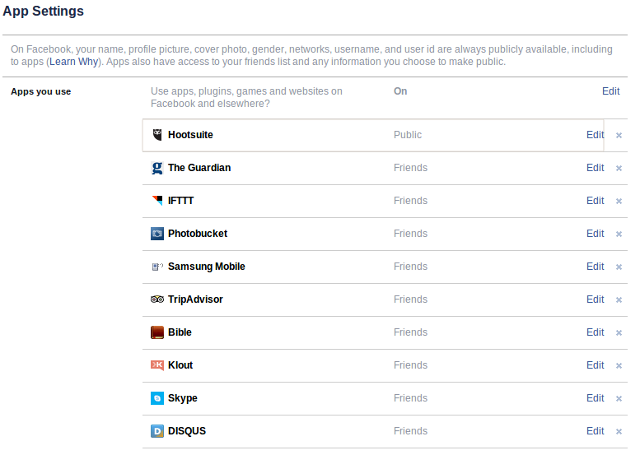Remove The Guardian app
640x455 pixels.
(x=619, y=168)
